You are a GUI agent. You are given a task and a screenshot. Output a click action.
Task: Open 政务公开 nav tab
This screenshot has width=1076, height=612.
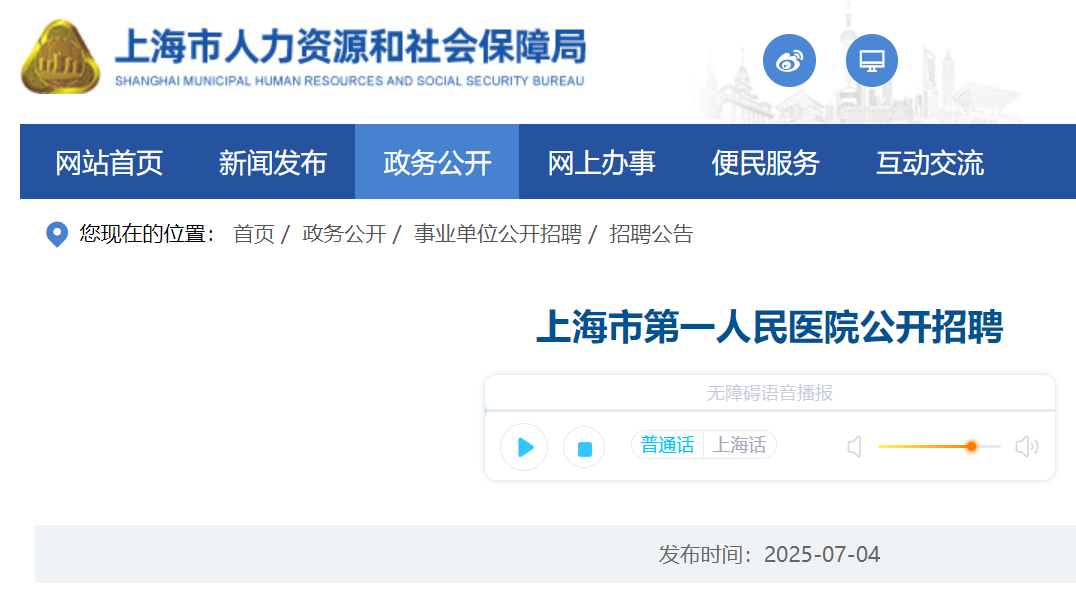coord(437,163)
